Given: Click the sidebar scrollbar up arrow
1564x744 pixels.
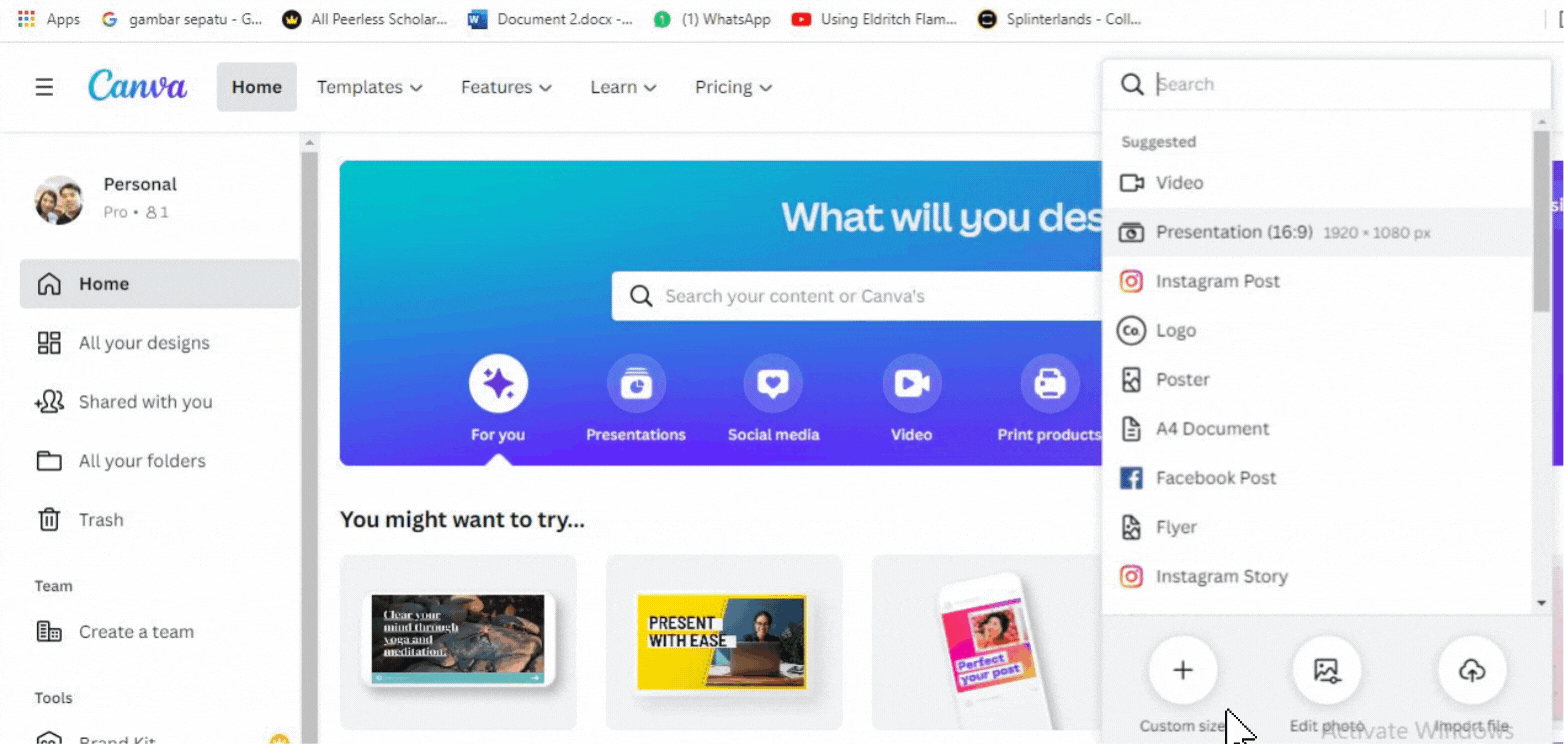Looking at the screenshot, I should pos(309,143).
